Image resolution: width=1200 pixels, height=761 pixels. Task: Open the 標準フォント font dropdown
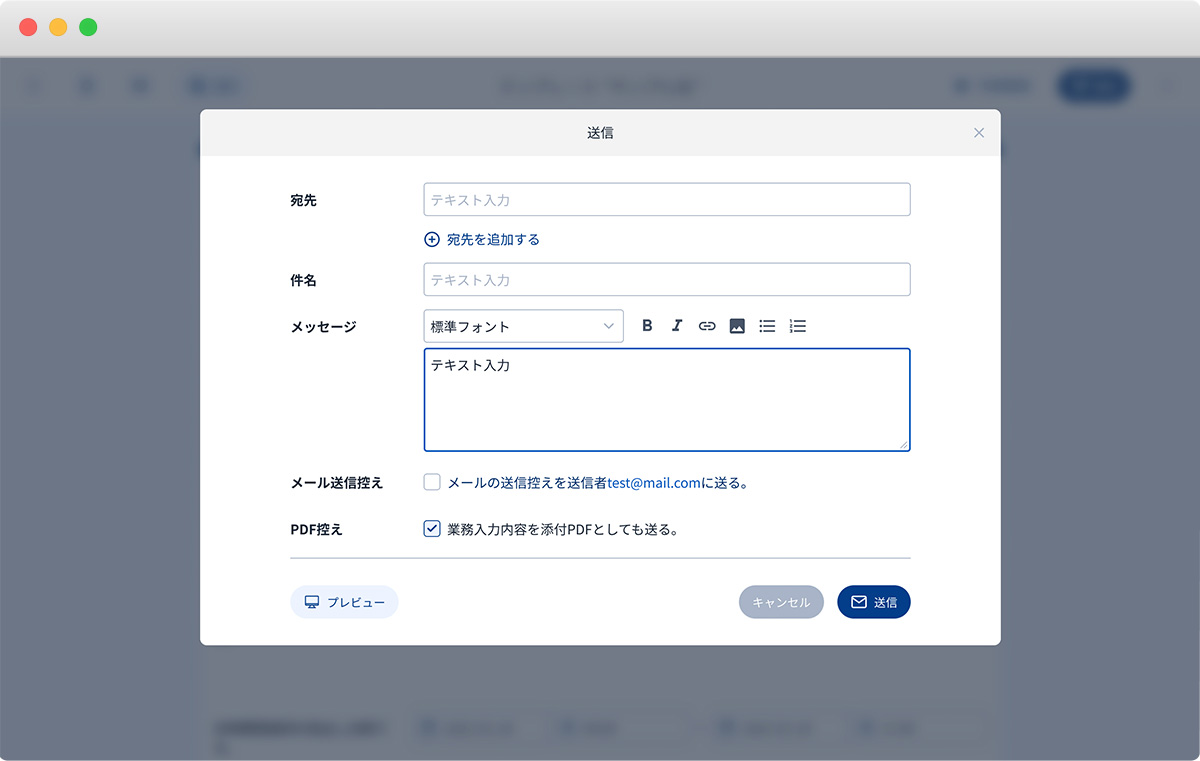pyautogui.click(x=523, y=326)
